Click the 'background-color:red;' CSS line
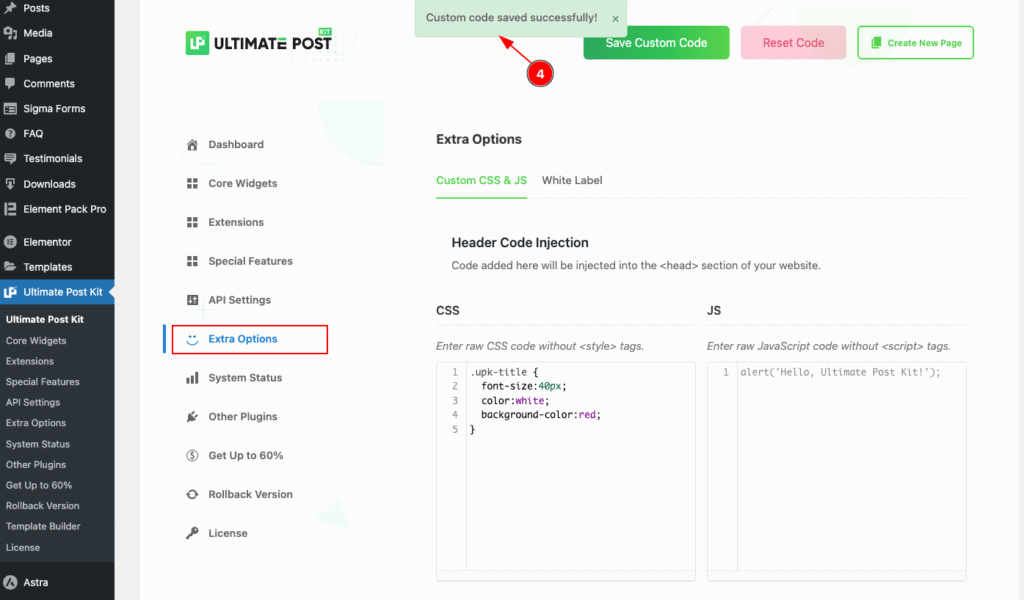This screenshot has height=600, width=1024. coord(541,415)
